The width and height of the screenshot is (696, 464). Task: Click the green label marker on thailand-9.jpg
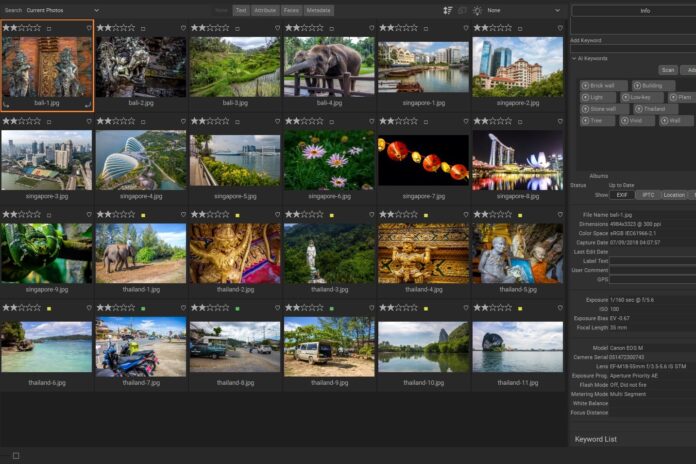point(332,309)
